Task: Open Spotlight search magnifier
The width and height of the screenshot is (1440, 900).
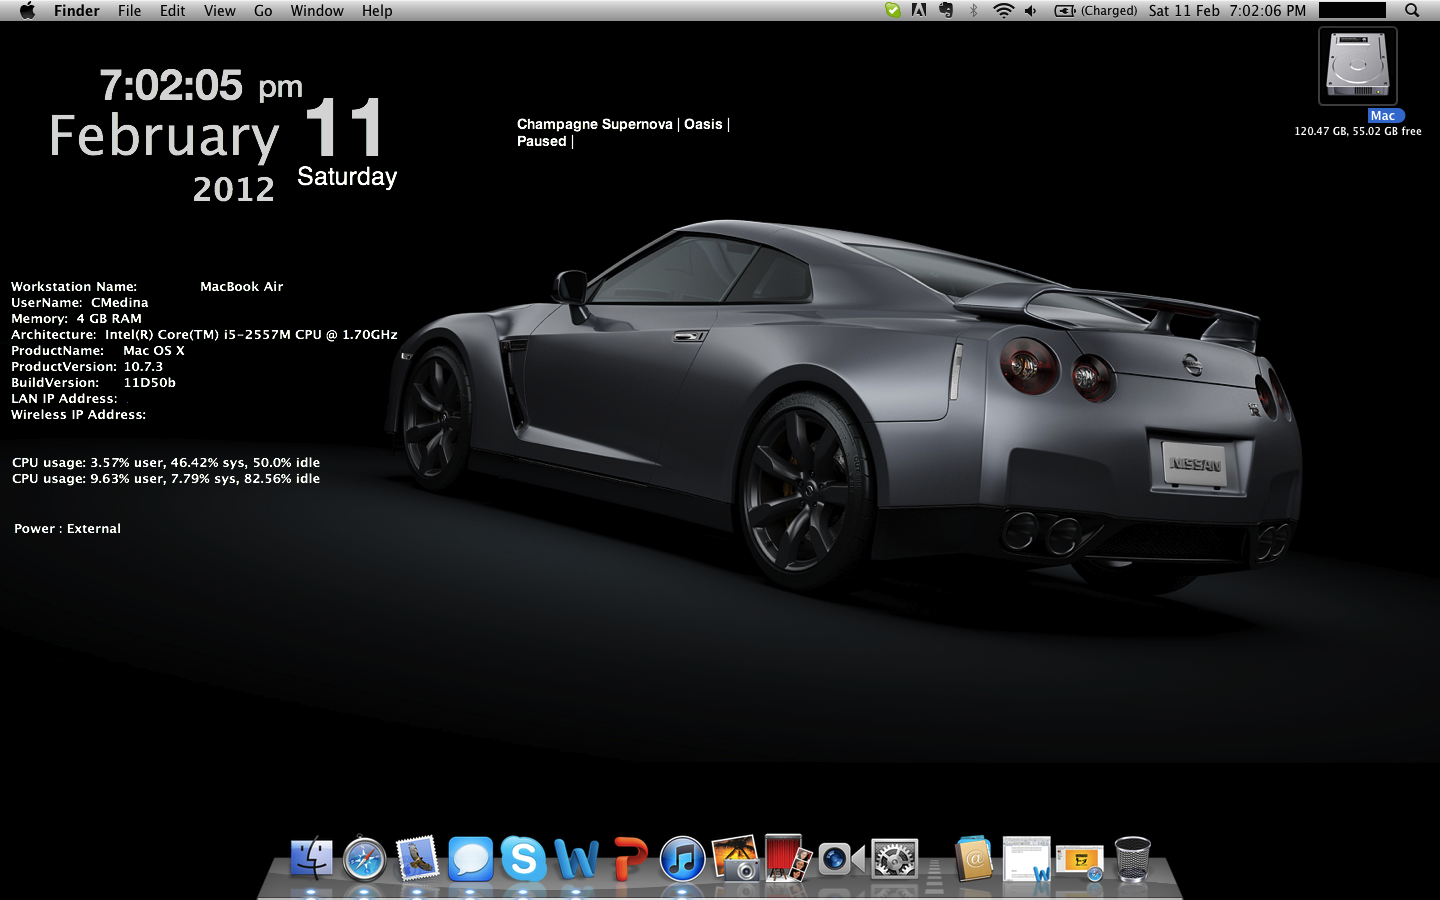Action: 1412,10
